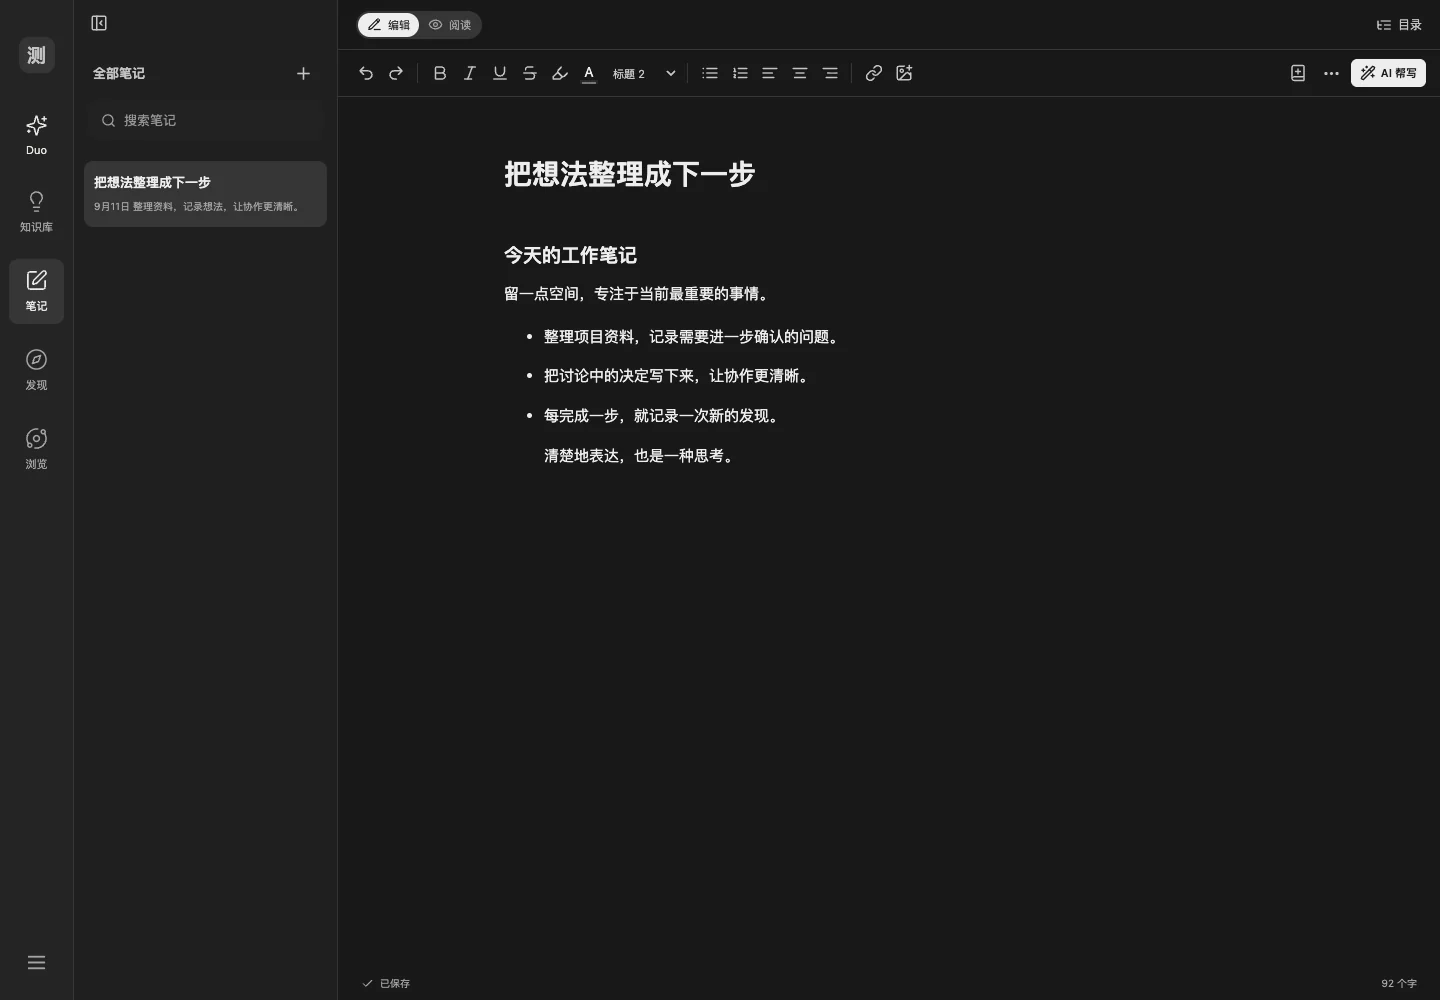
Task: Toggle underline formatting
Action: 500,73
